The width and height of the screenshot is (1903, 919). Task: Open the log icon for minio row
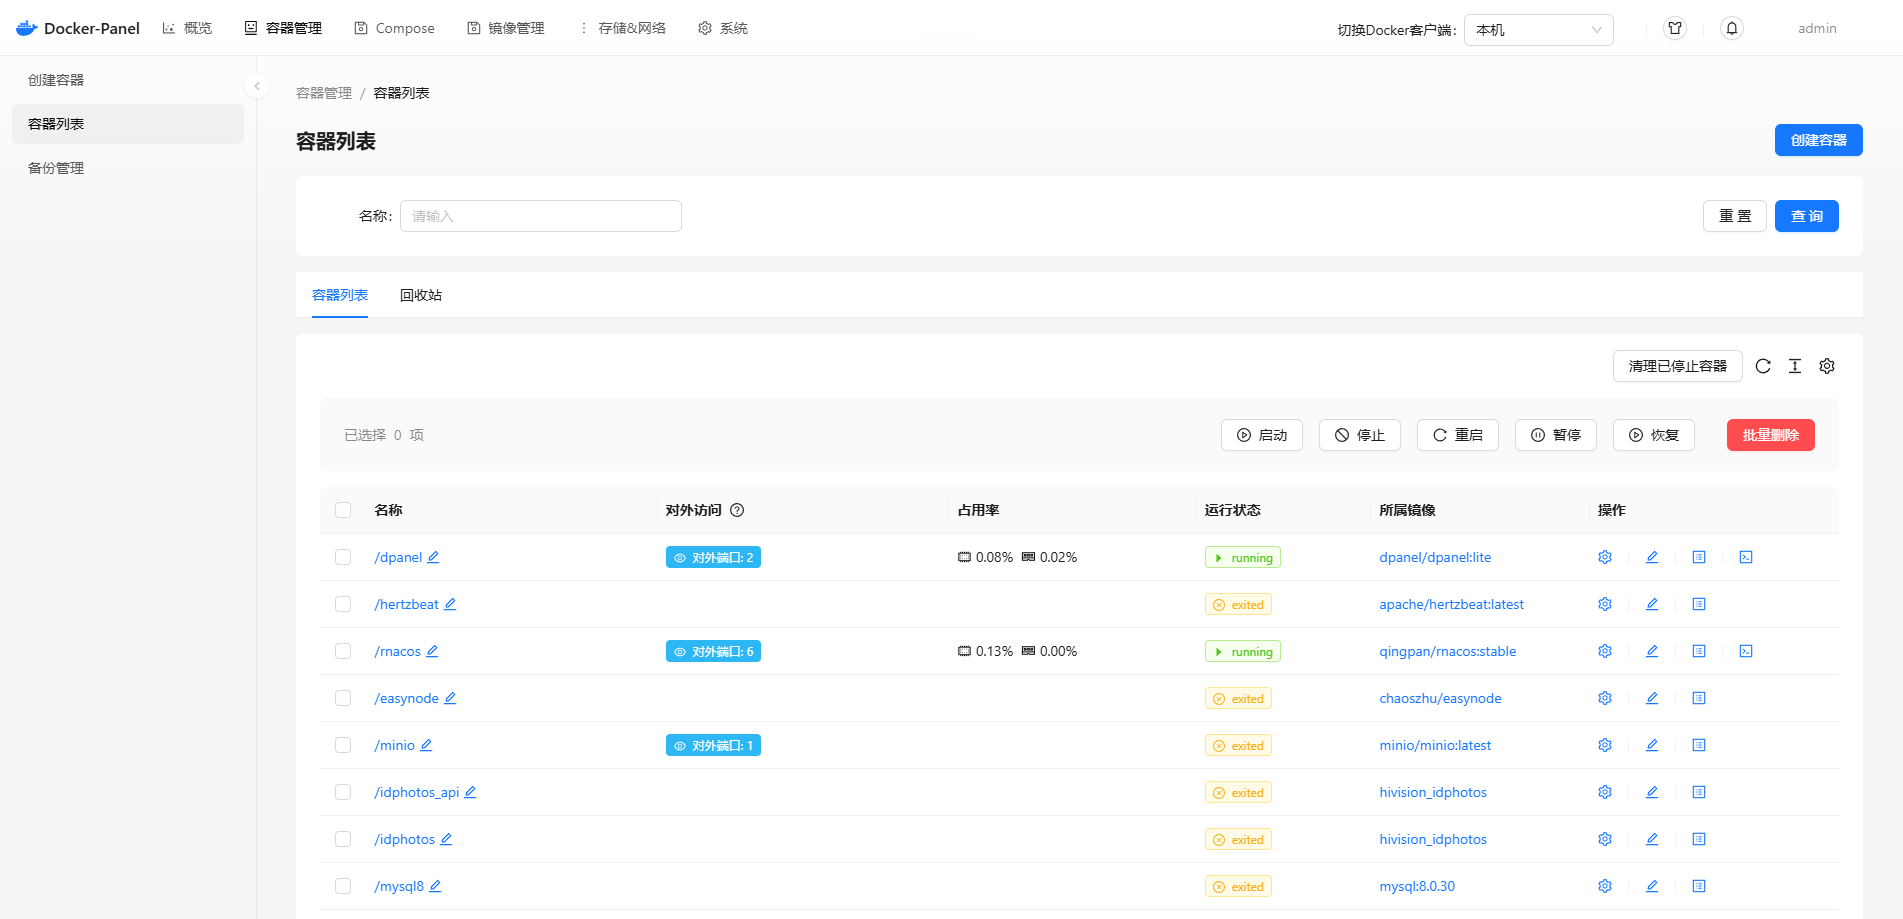[1699, 745]
